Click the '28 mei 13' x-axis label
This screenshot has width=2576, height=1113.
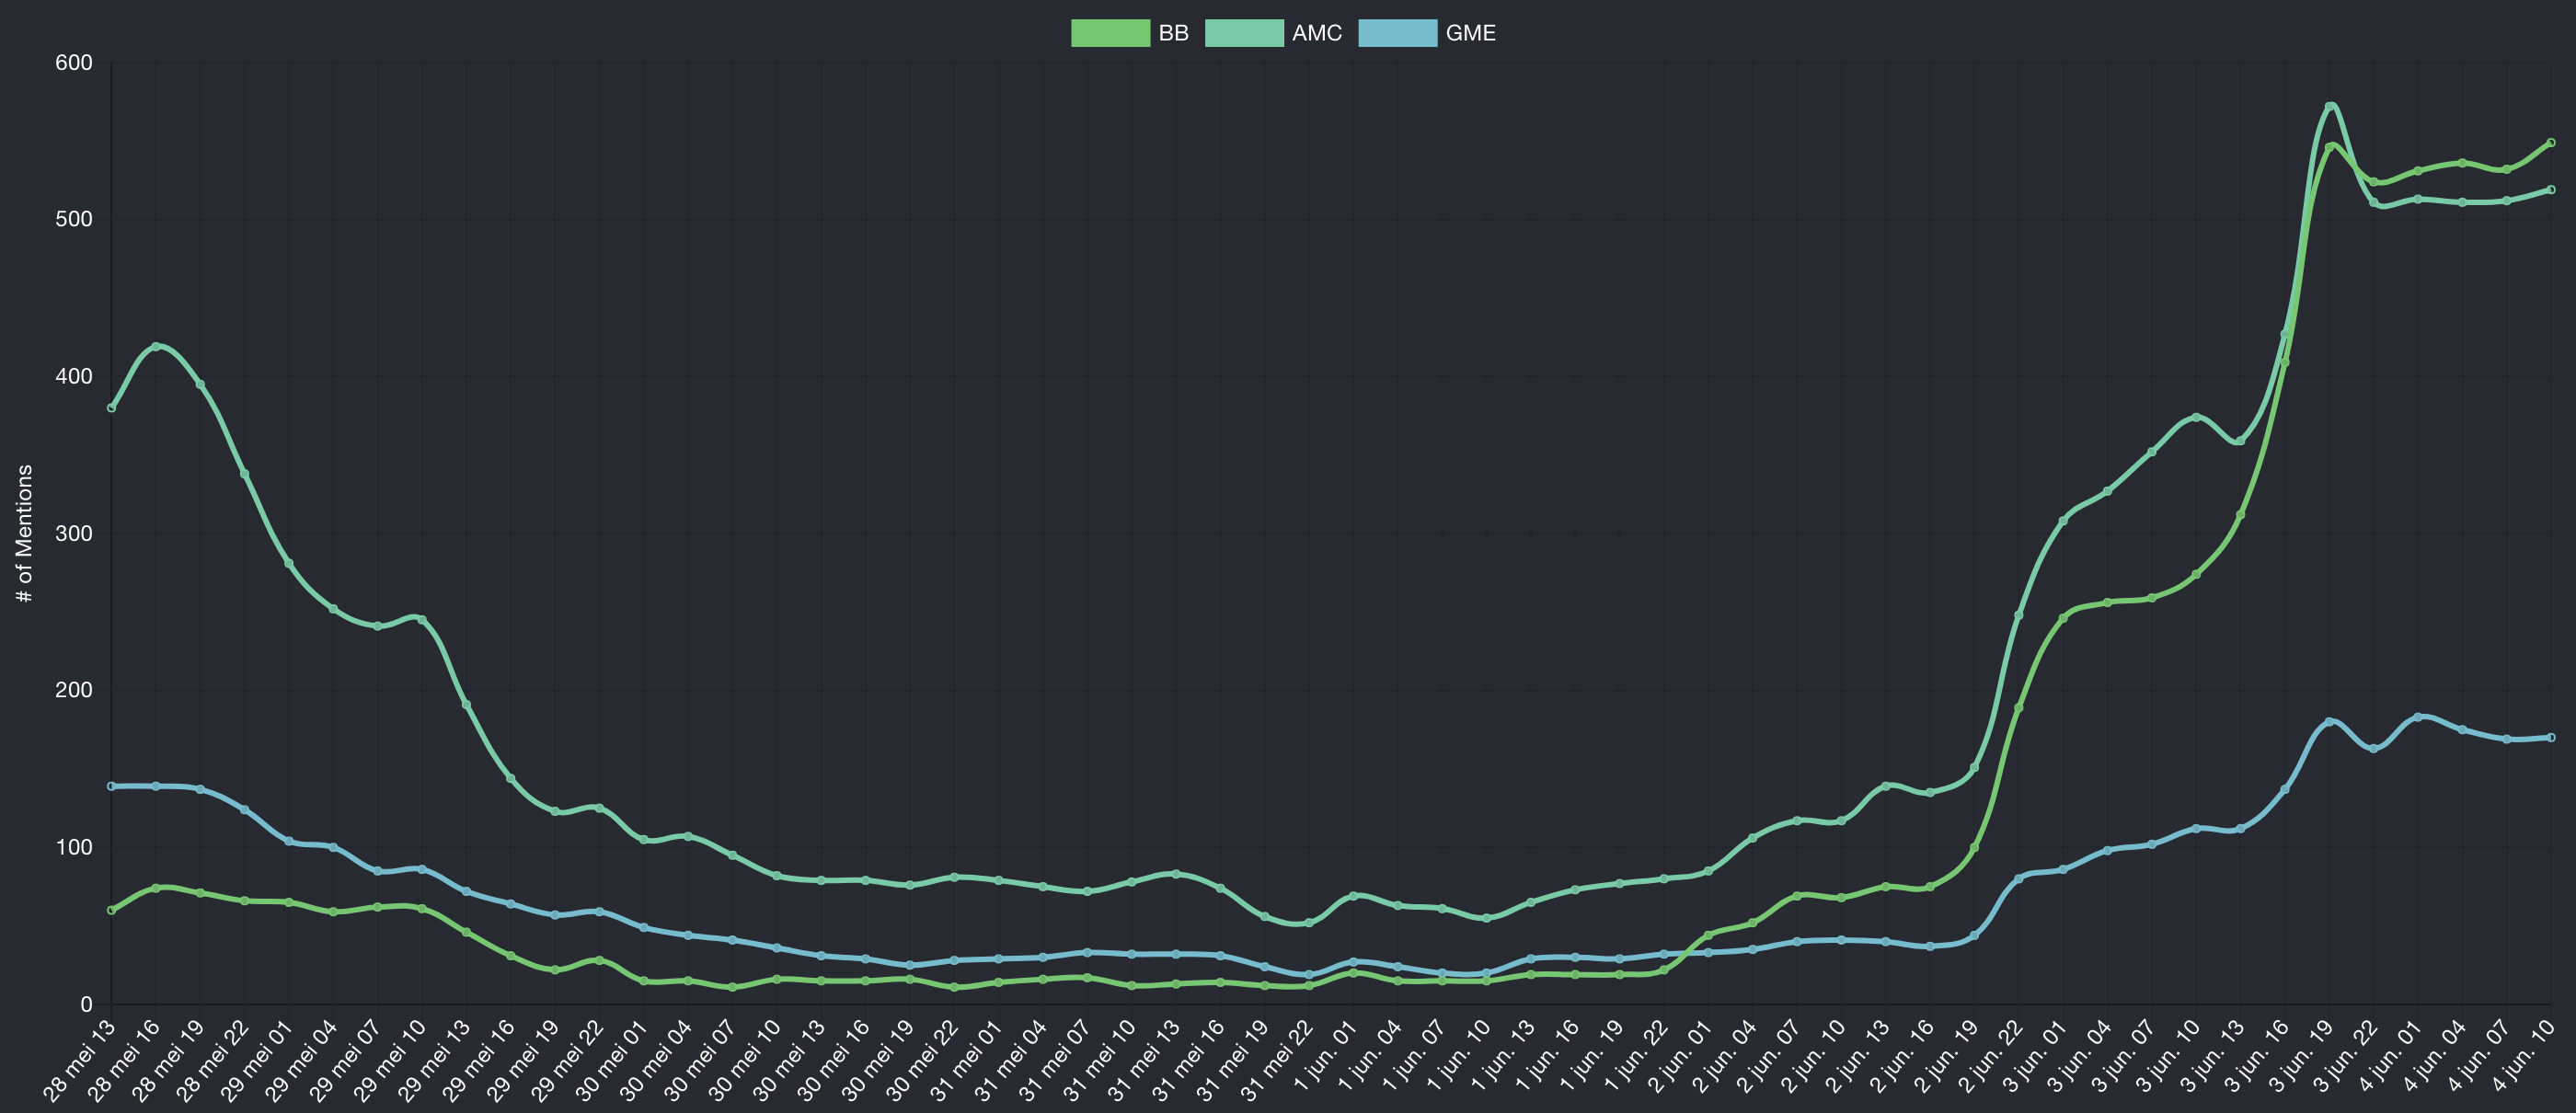pyautogui.click(x=80, y=1060)
